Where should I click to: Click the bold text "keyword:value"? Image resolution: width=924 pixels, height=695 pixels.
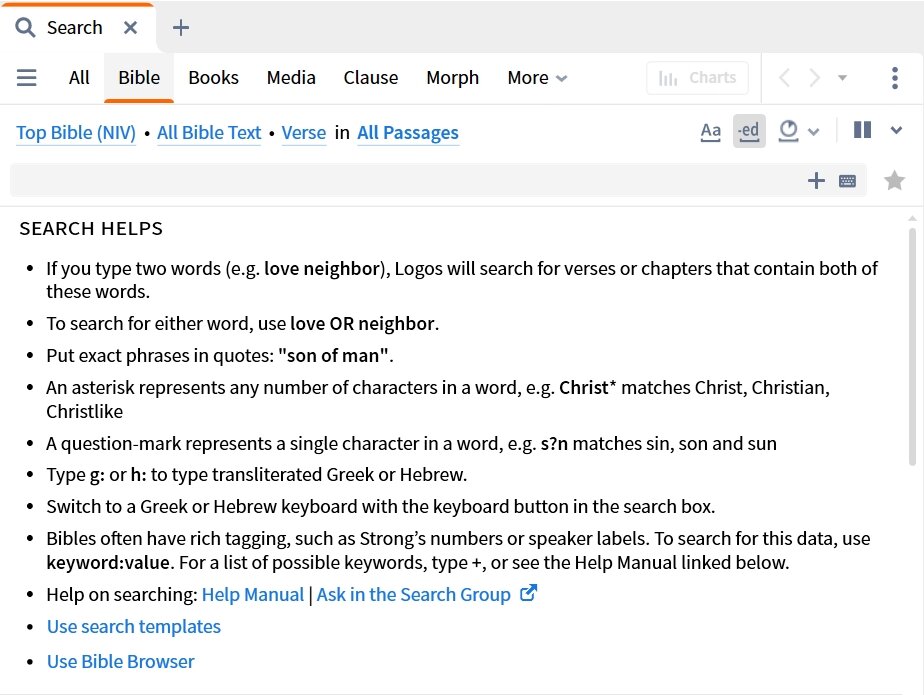click(x=108, y=563)
